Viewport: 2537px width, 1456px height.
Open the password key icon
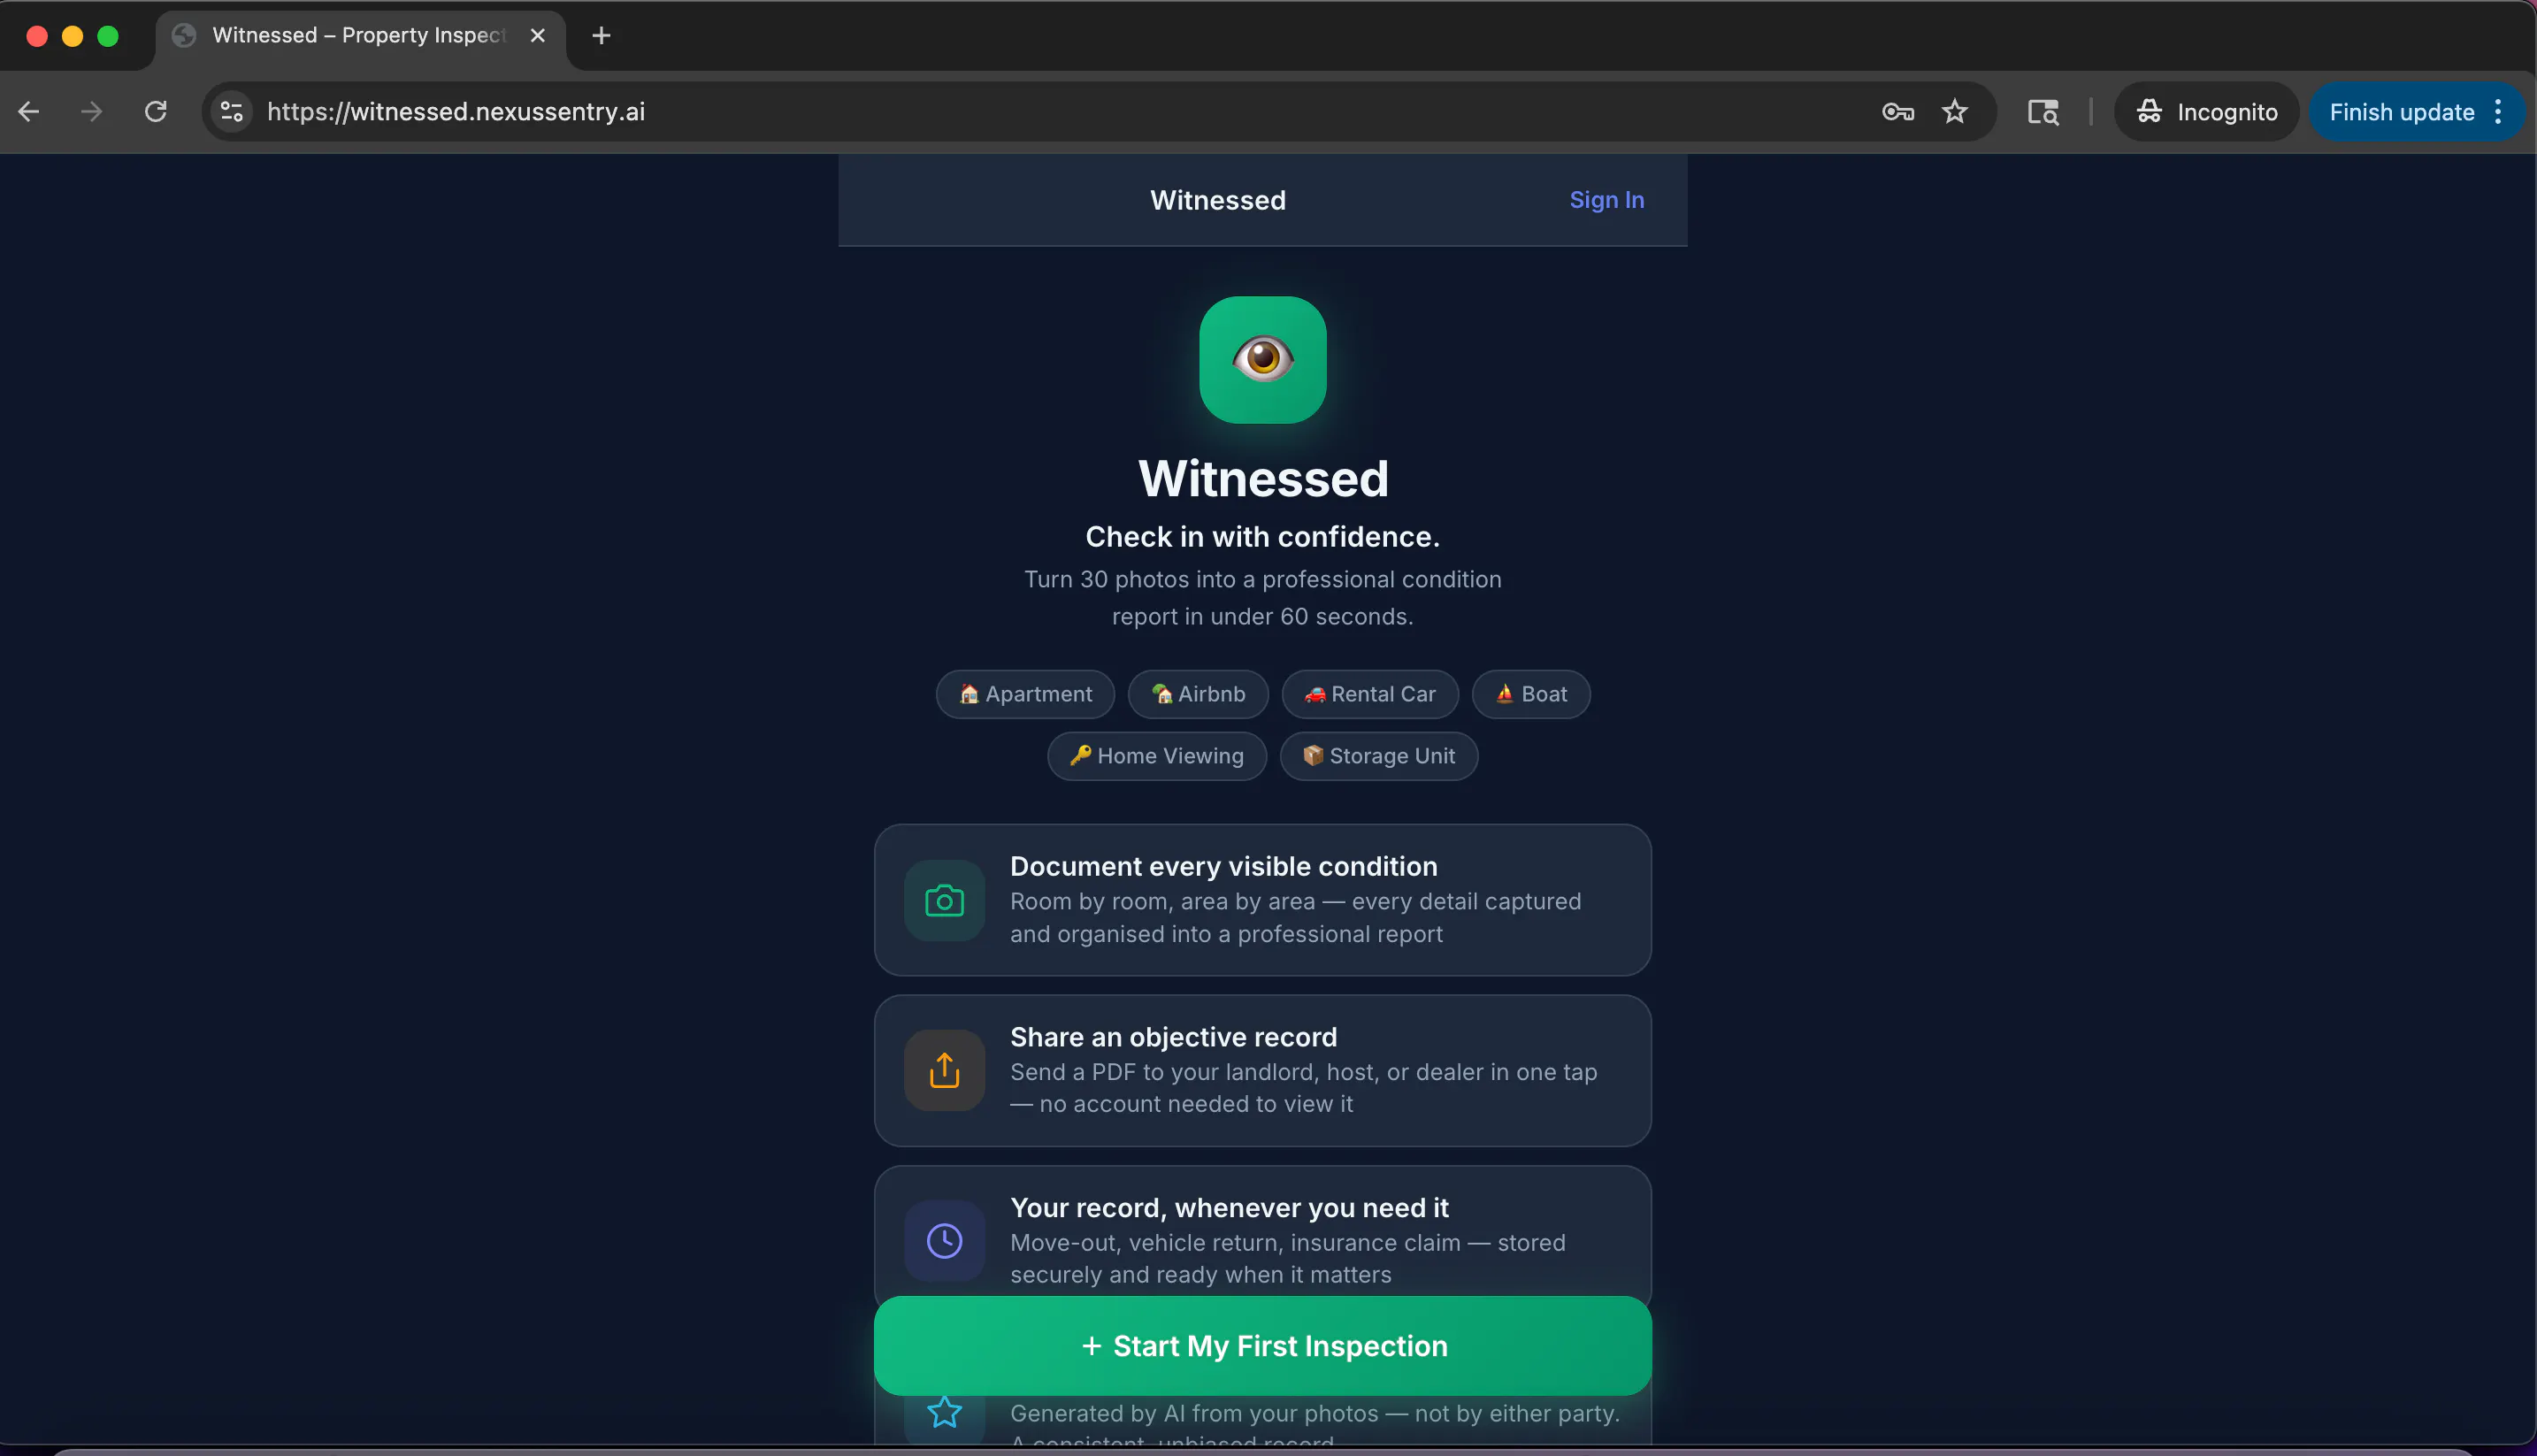1897,111
